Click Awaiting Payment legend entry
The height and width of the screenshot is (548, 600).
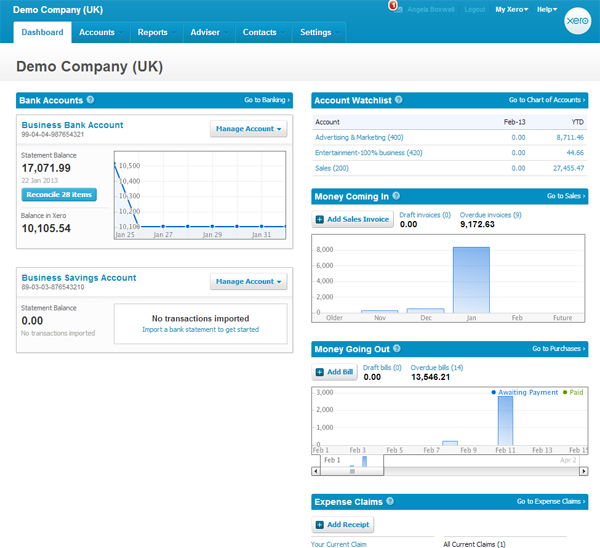click(x=525, y=392)
